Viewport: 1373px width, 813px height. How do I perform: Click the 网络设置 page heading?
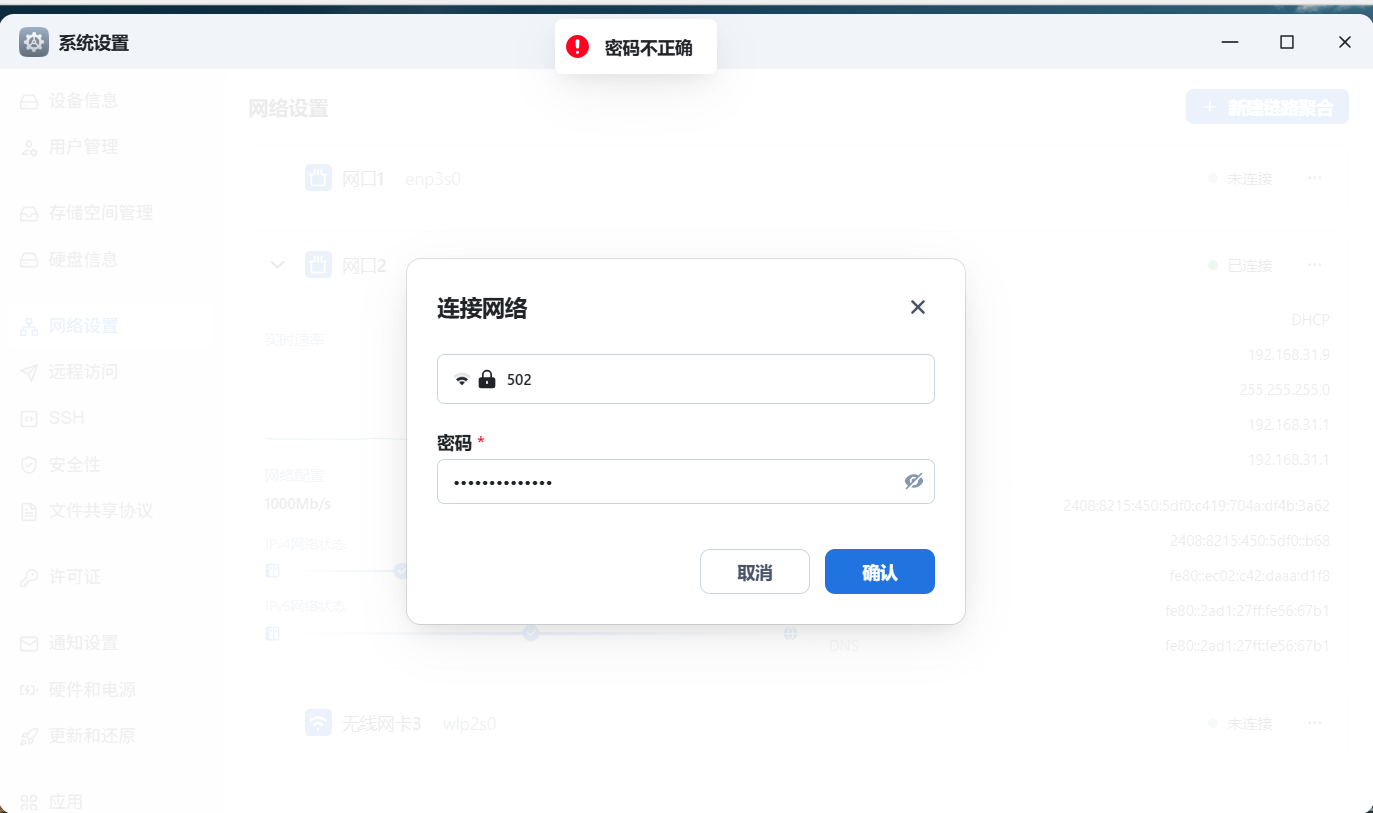coord(288,109)
